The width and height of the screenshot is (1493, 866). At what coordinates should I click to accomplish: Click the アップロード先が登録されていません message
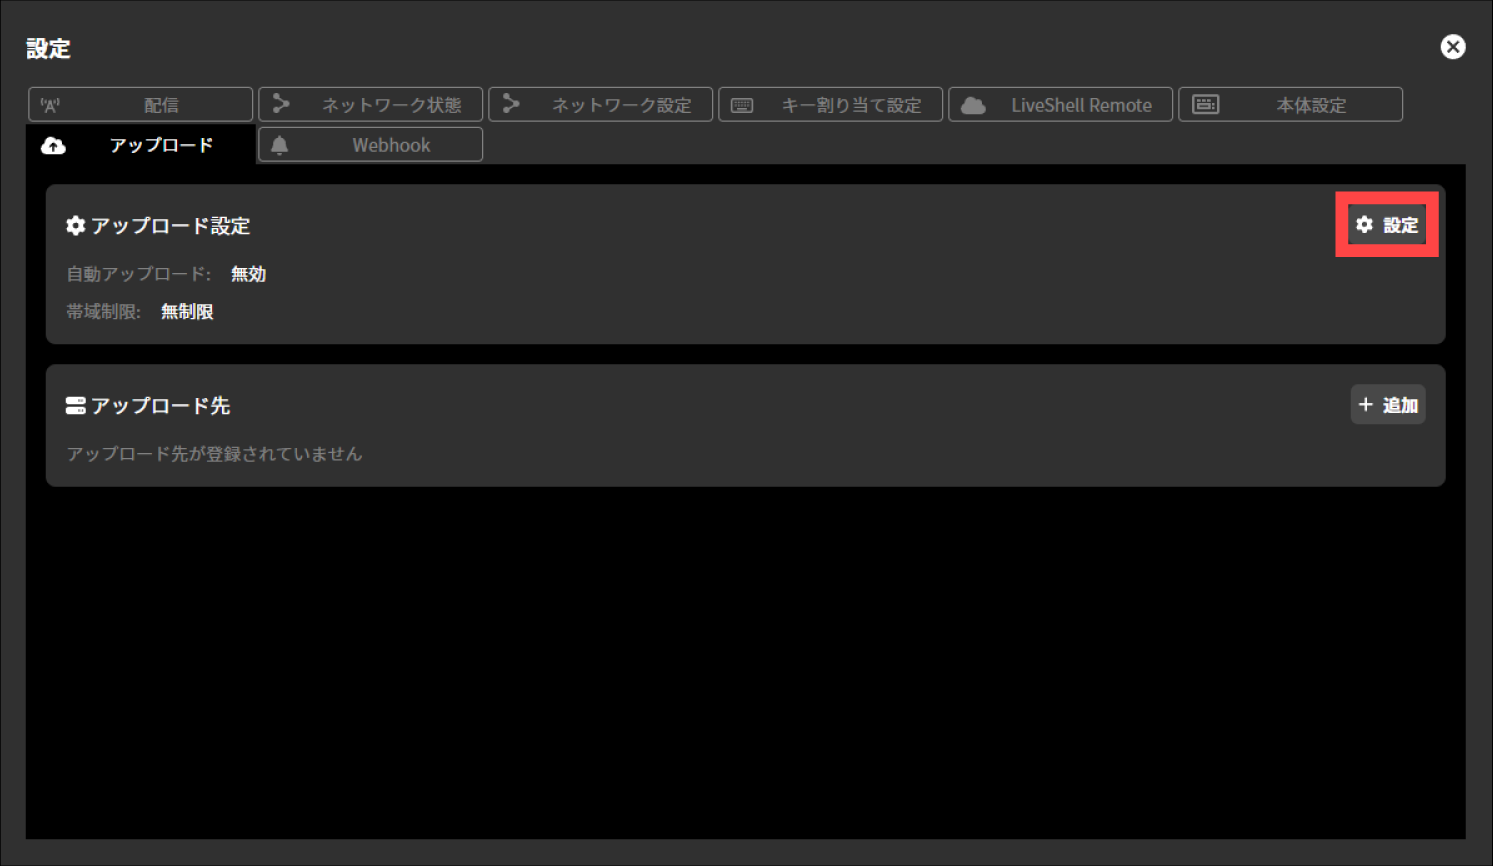214,454
